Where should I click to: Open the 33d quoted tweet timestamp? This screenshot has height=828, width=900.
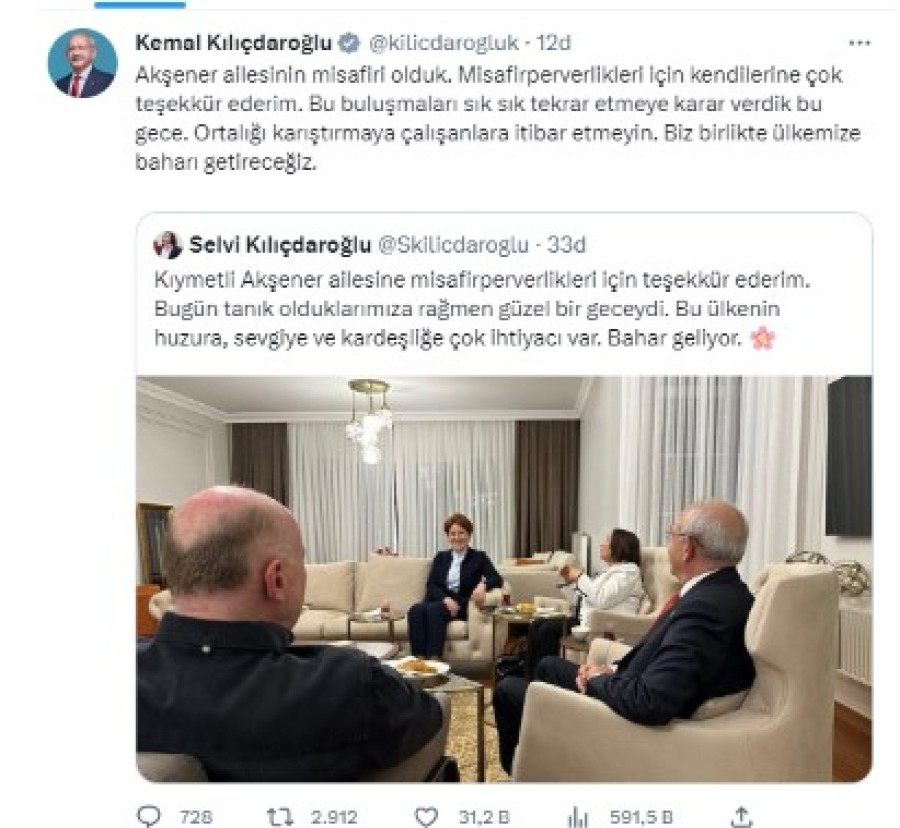[x=565, y=245]
